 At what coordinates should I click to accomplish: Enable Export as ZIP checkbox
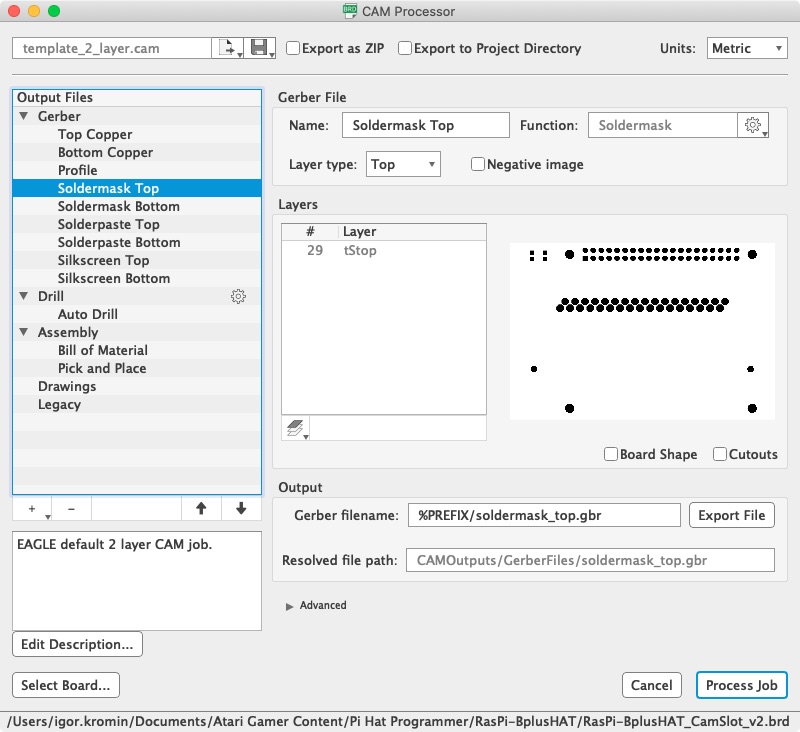[x=293, y=48]
